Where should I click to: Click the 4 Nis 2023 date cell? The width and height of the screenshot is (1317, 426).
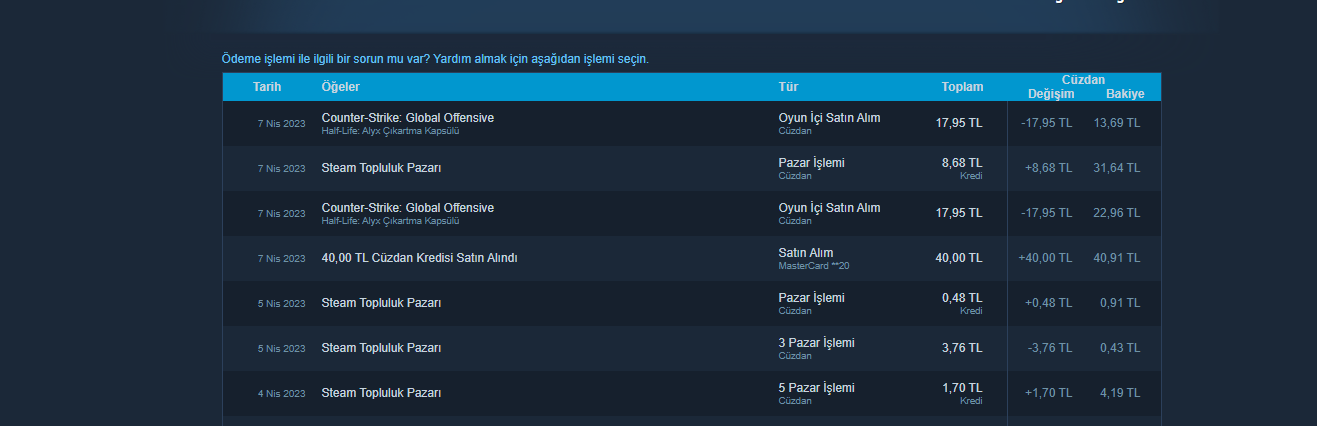pyautogui.click(x=281, y=394)
